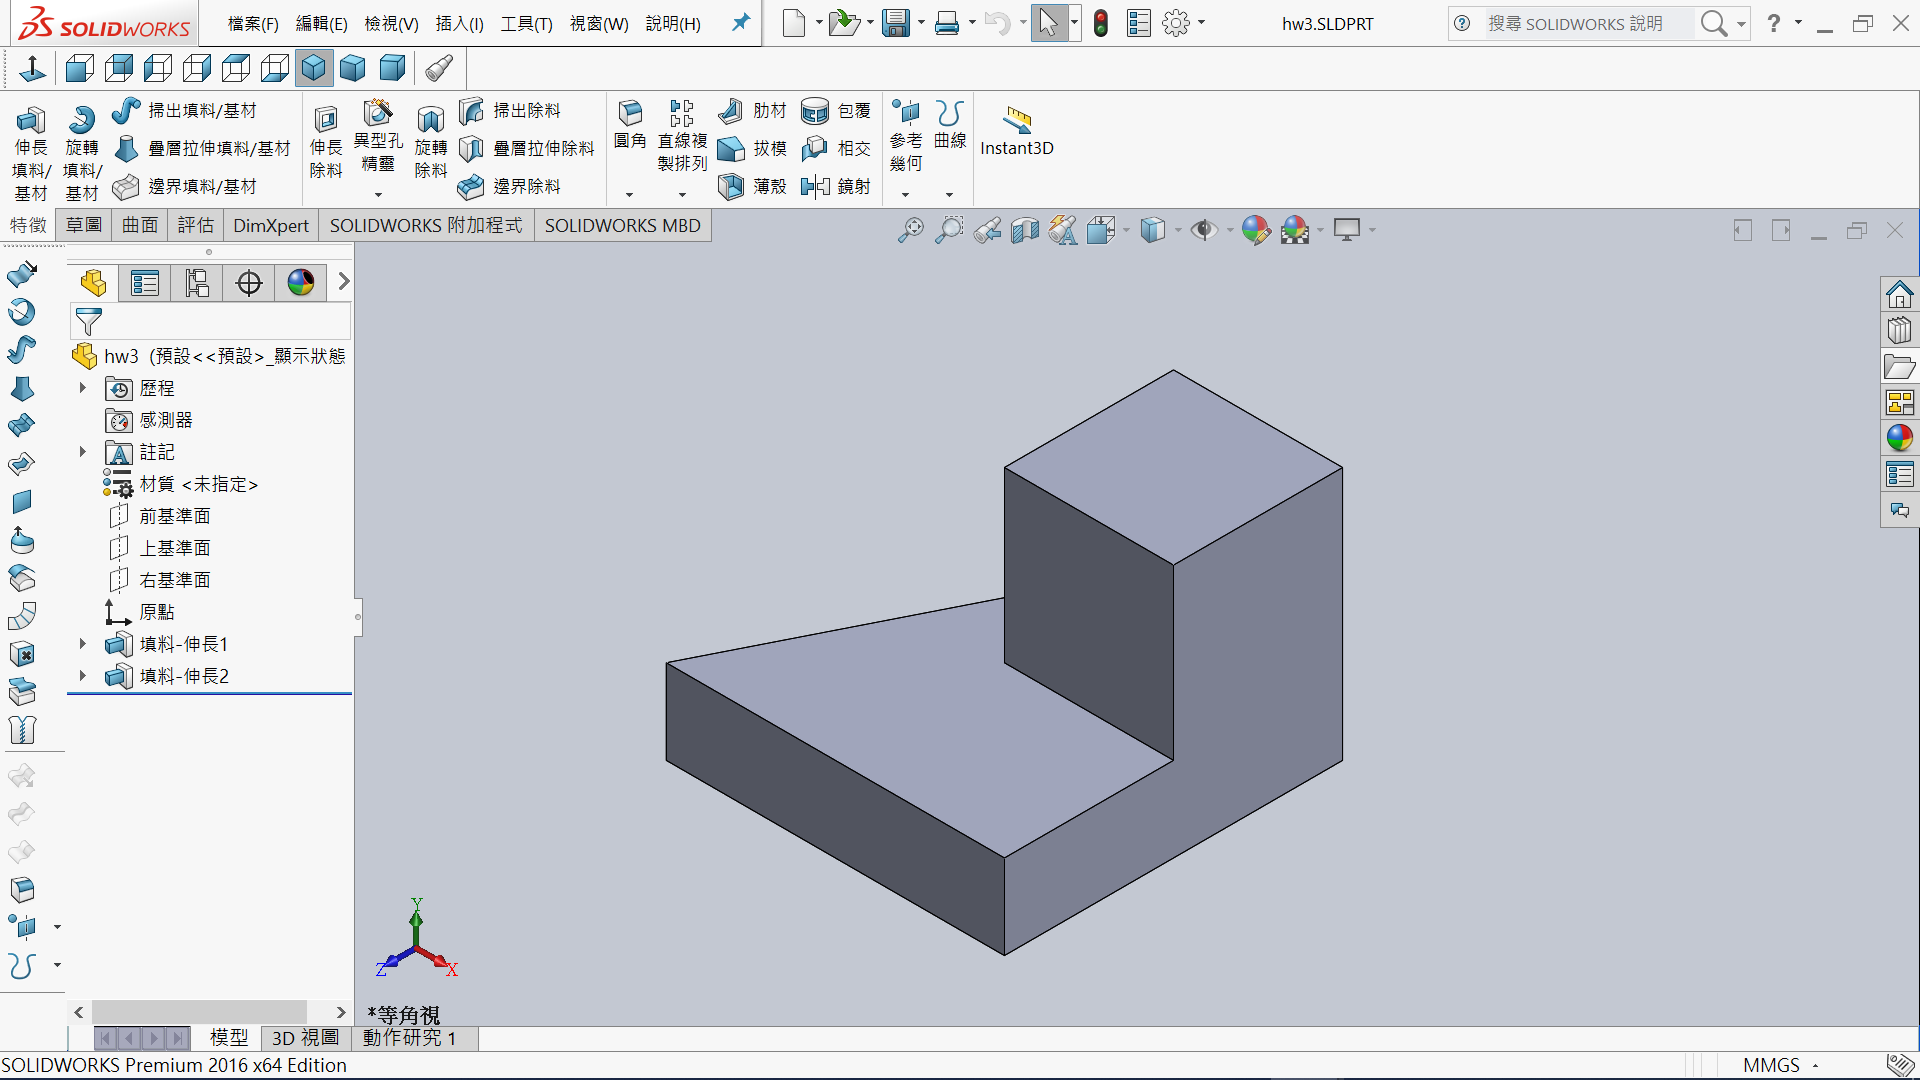This screenshot has height=1080, width=1920.
Task: Open the 工具(T) menu
Action: tap(526, 24)
